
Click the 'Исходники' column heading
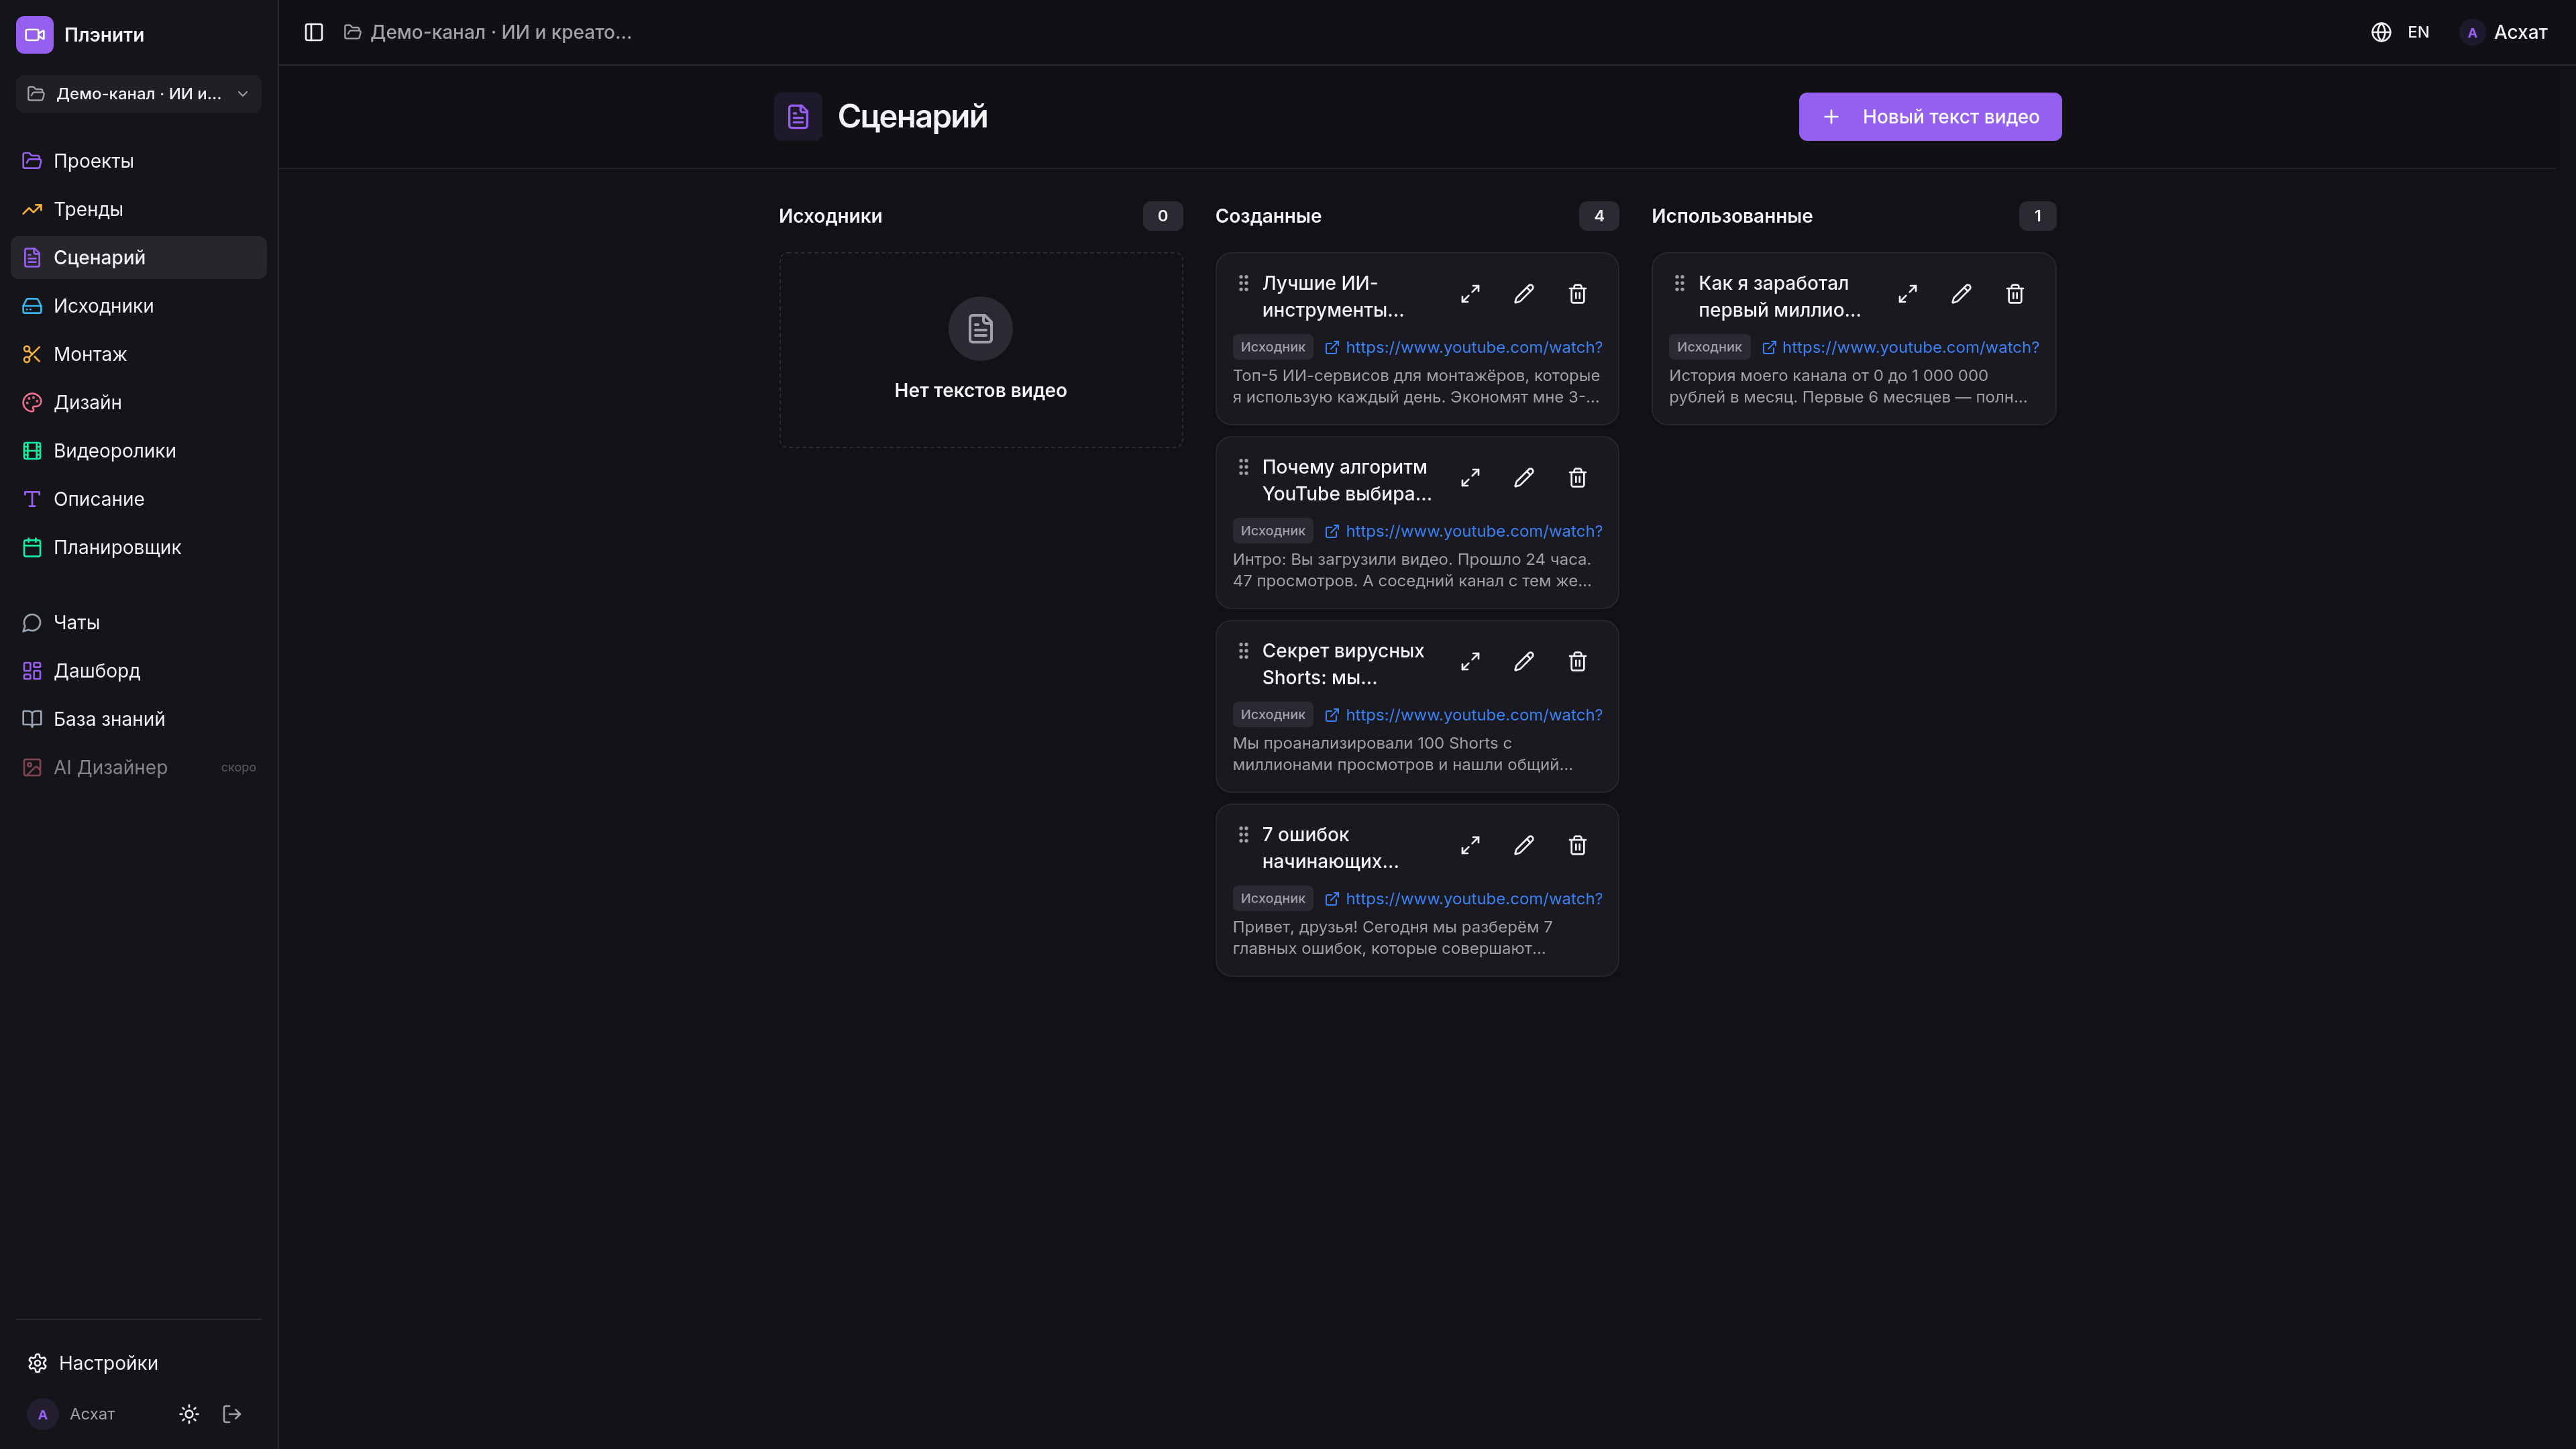click(x=830, y=216)
